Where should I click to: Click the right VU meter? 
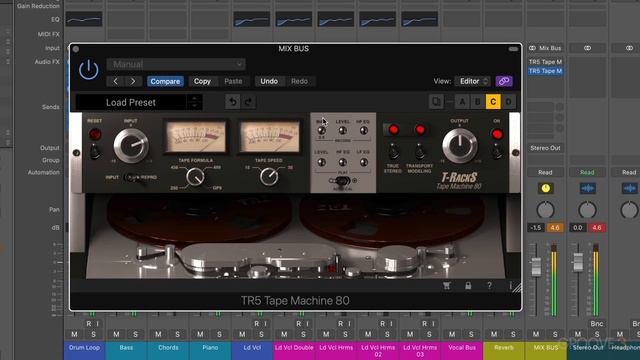point(269,136)
